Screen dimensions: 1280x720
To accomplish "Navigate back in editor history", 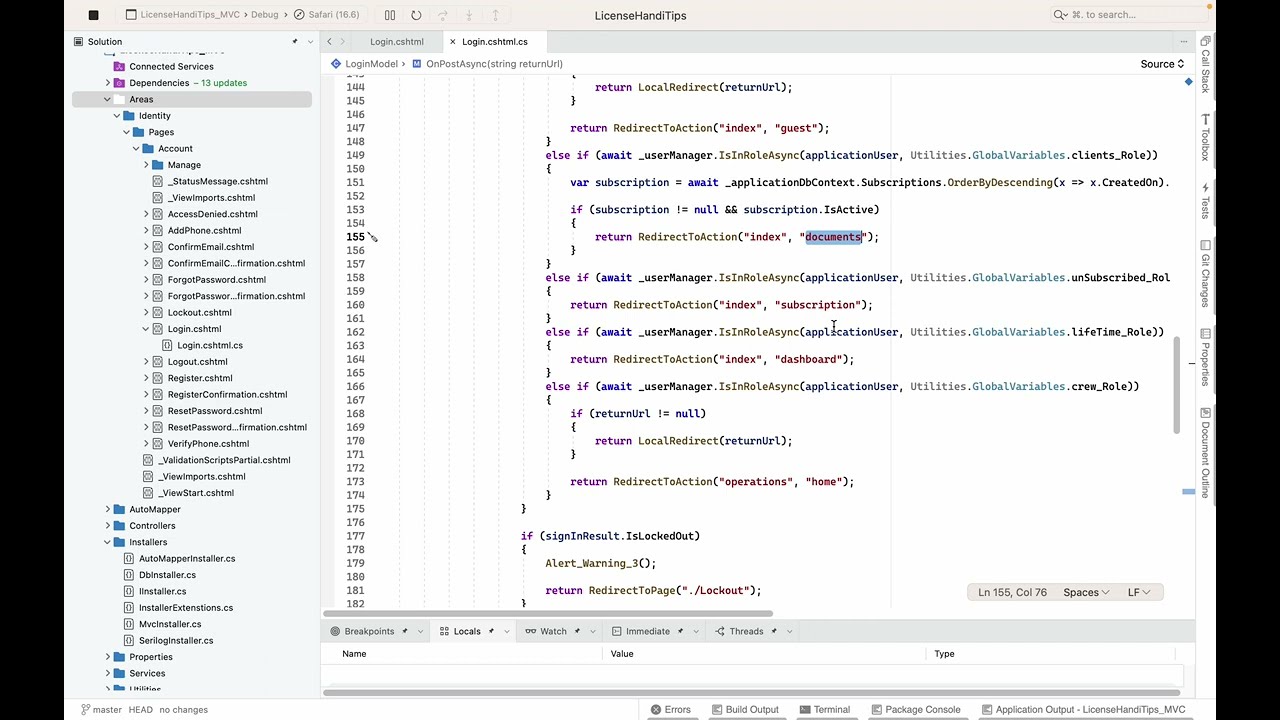I will click(329, 42).
